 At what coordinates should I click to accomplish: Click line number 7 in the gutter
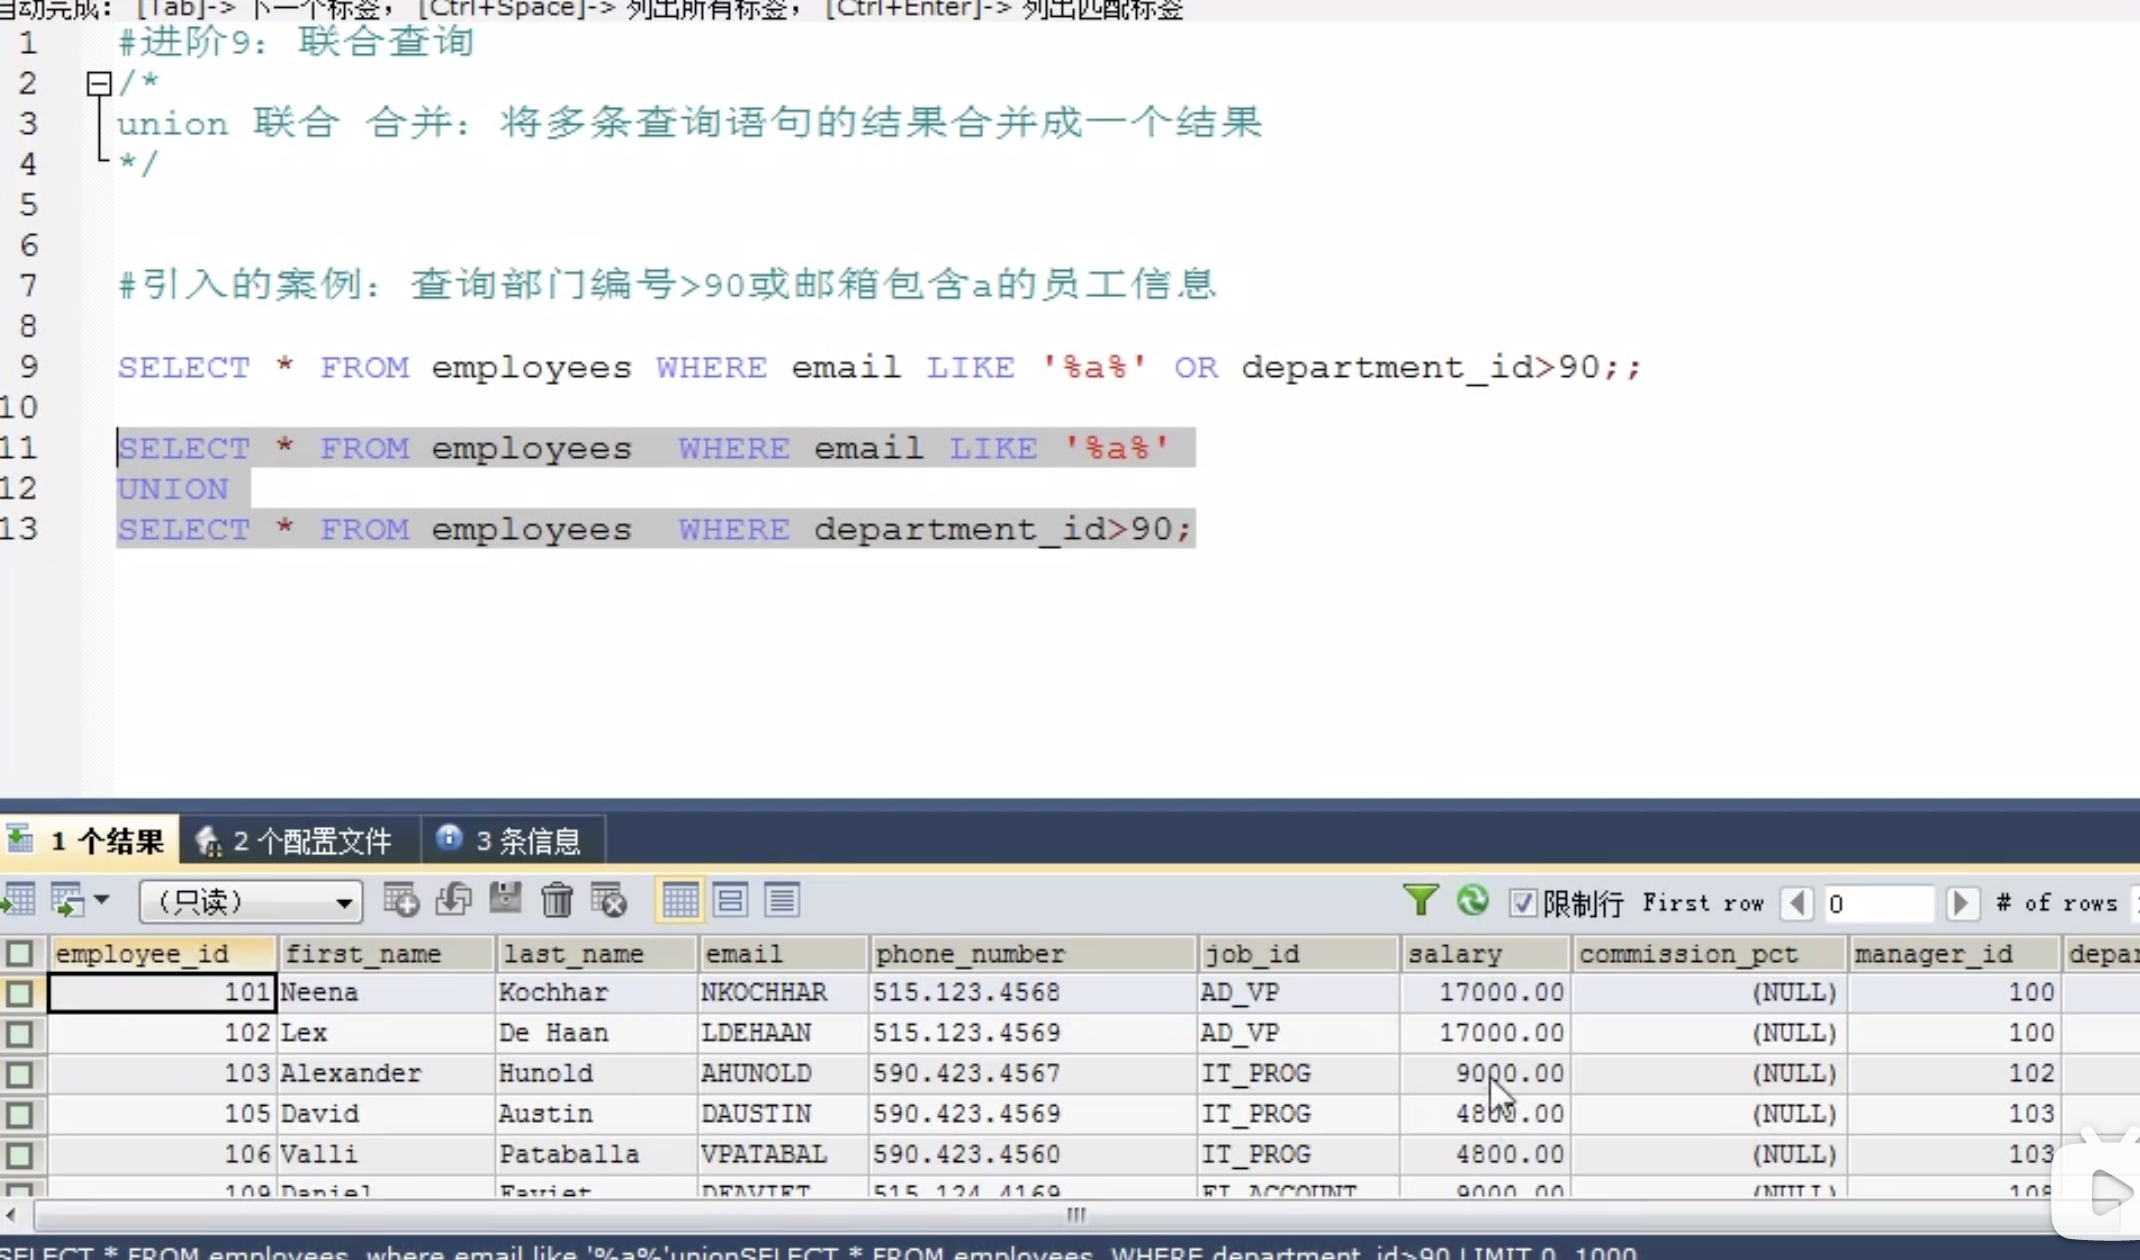coord(28,286)
